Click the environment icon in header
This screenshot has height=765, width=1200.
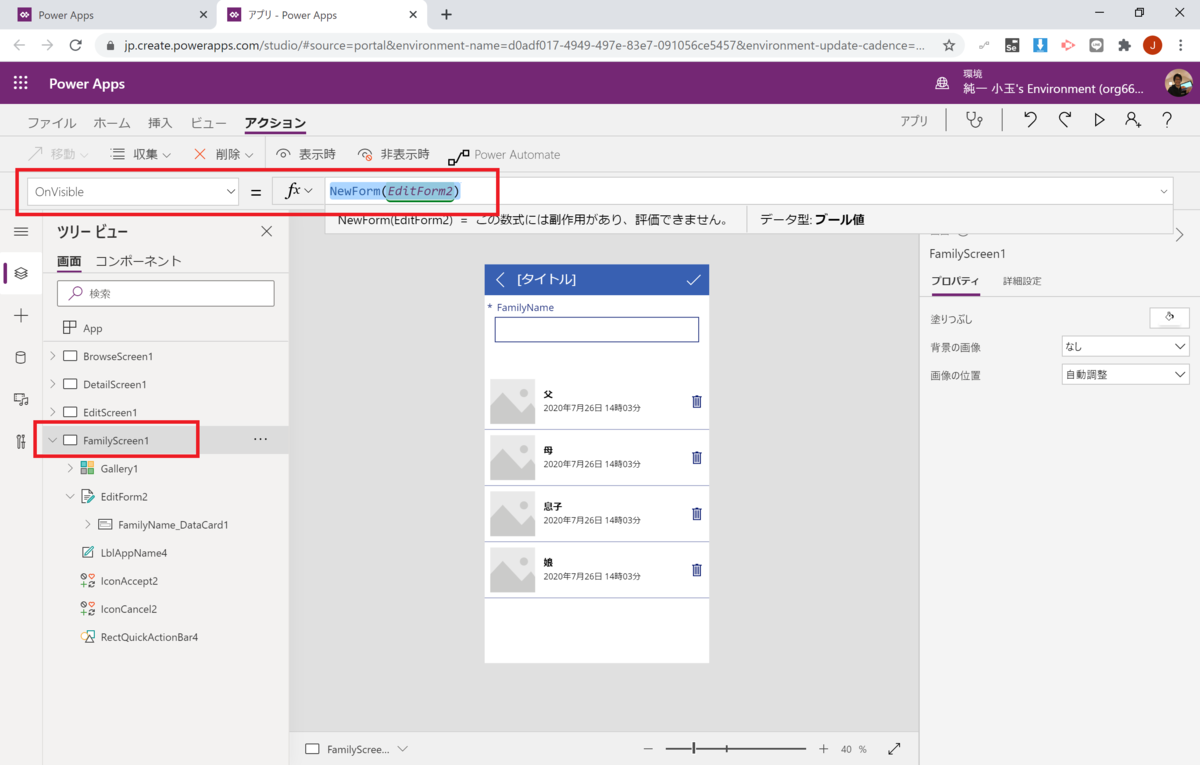pyautogui.click(x=942, y=84)
